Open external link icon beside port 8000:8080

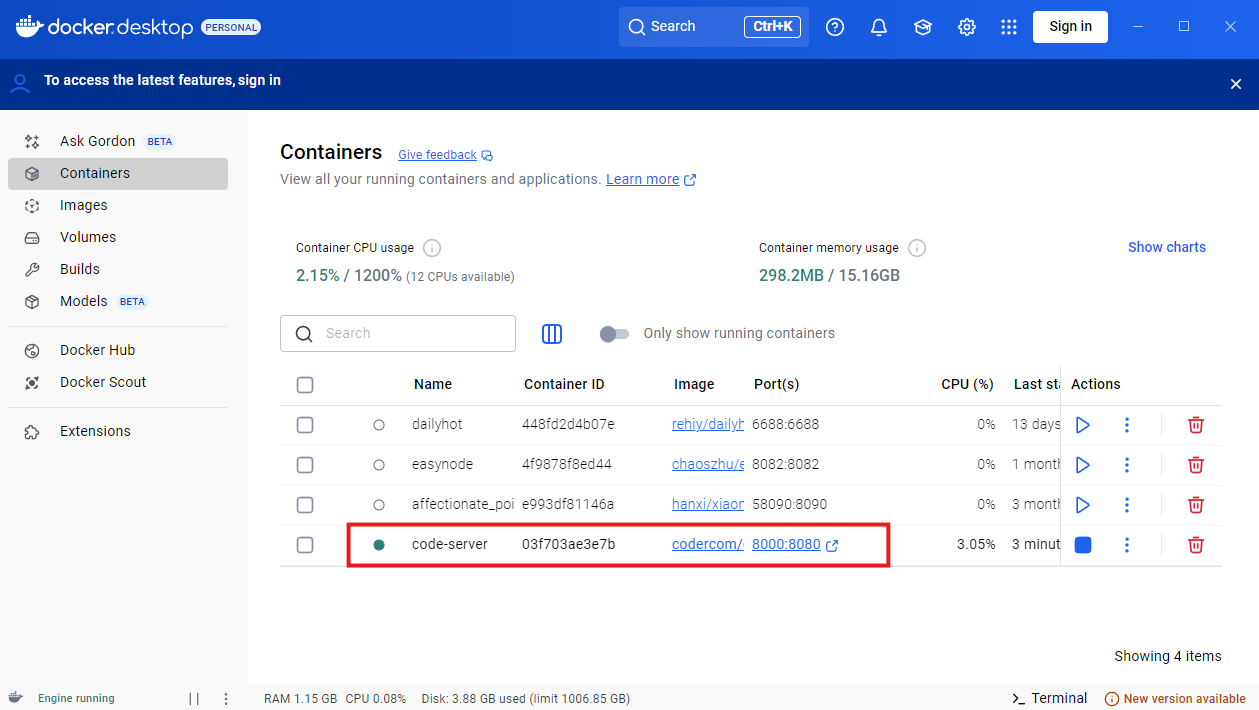tap(832, 545)
